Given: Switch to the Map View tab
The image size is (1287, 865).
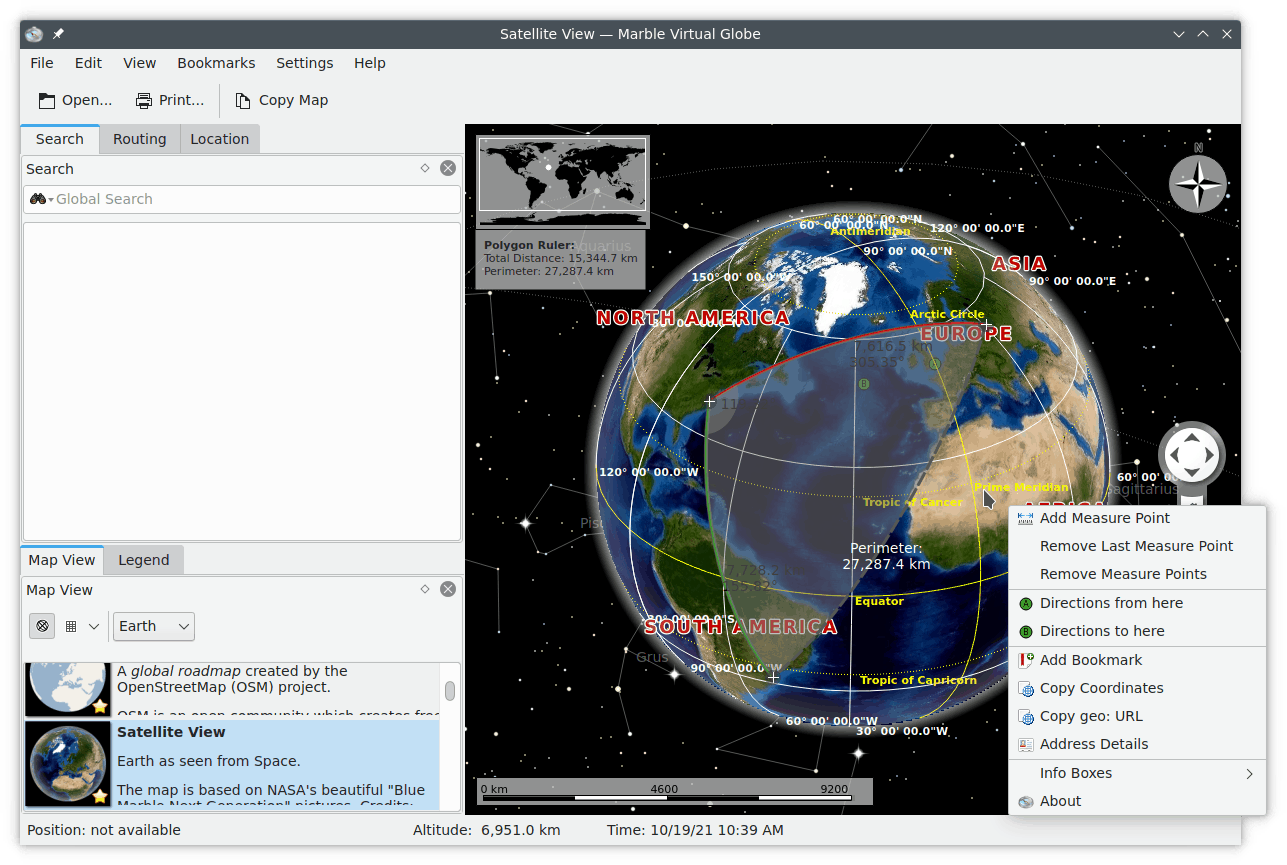Looking at the screenshot, I should pyautogui.click(x=62, y=560).
